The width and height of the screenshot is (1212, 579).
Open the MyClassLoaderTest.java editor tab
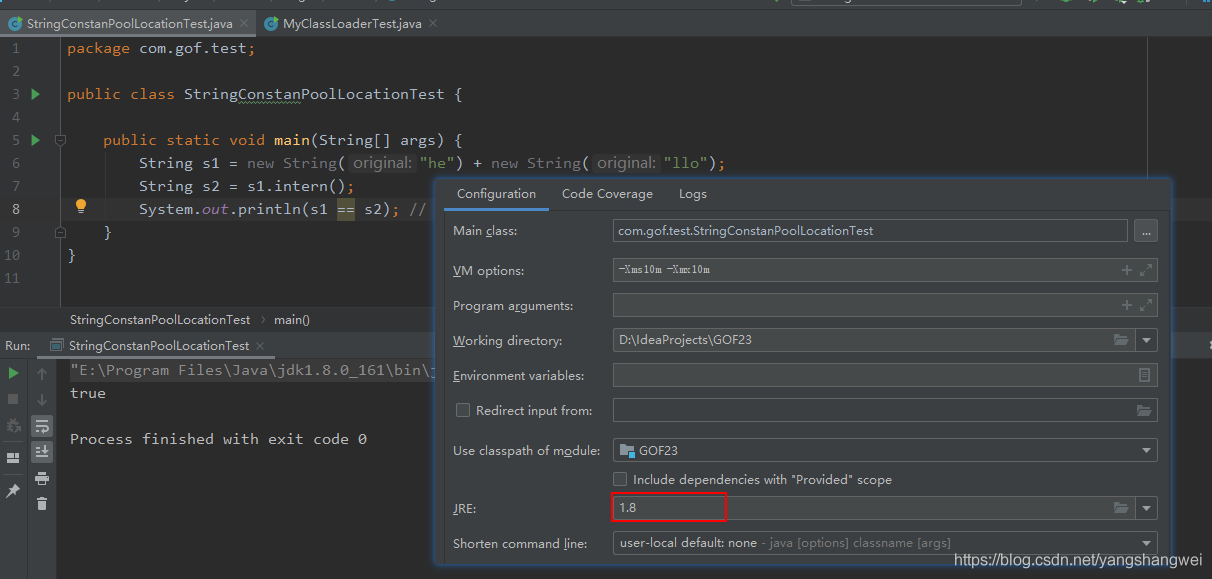(x=352, y=23)
